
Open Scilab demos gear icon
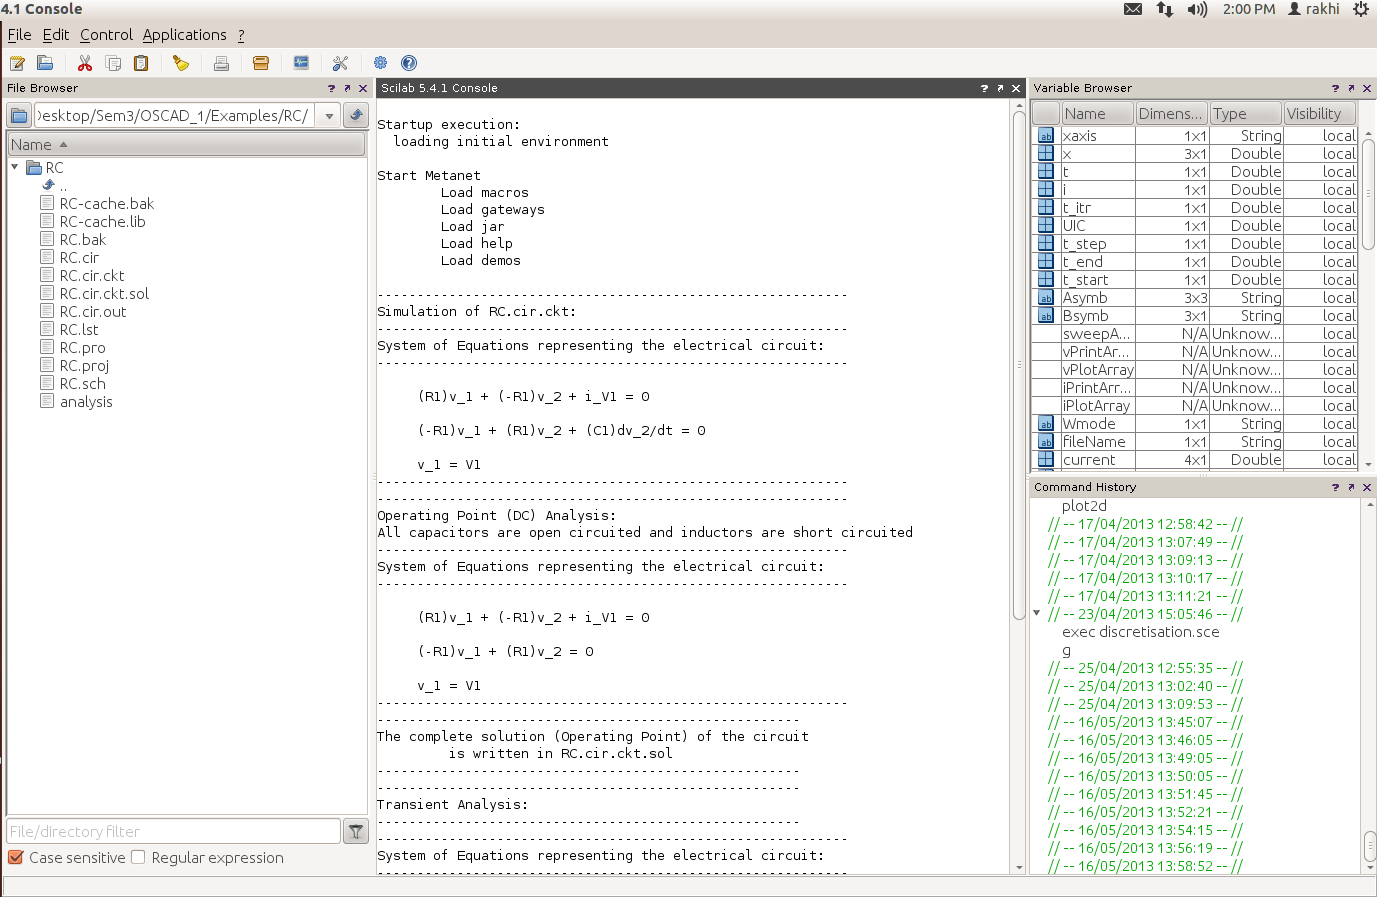(380, 63)
